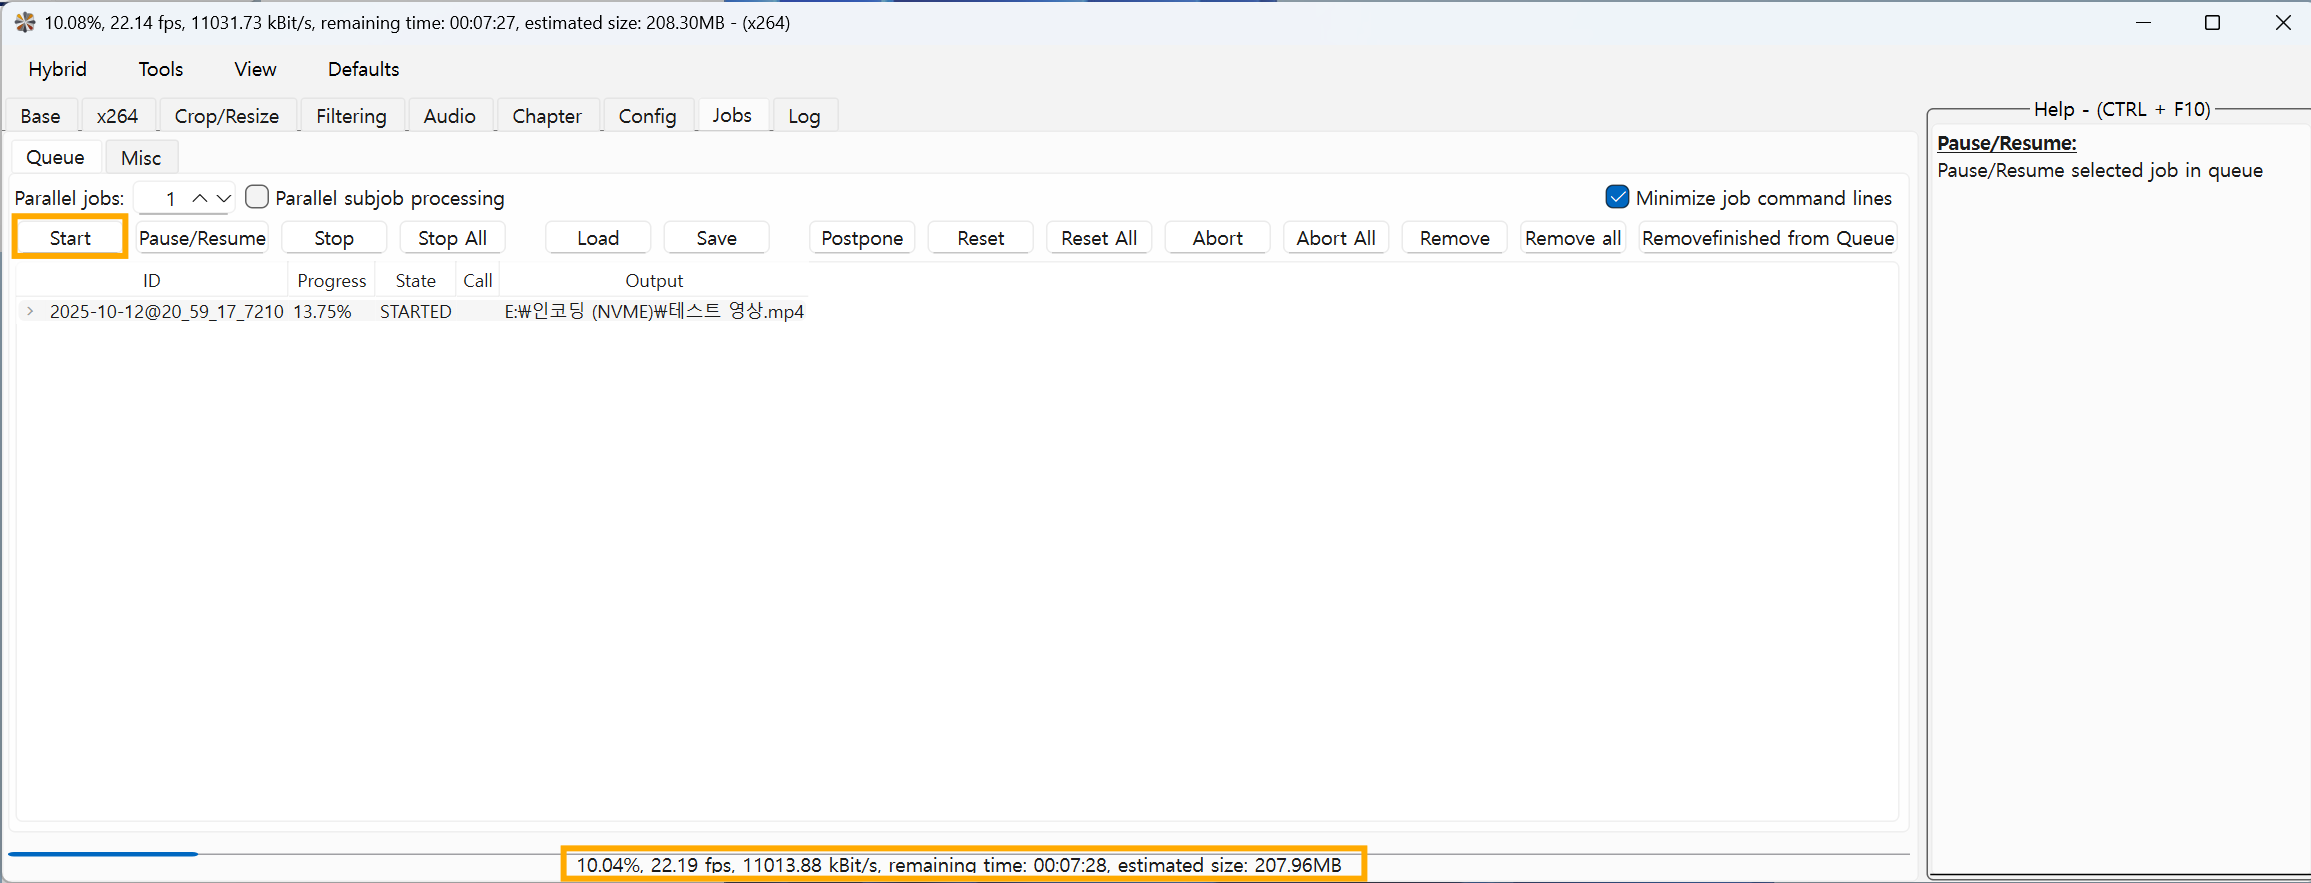
Task: Open the Crop/Resize tab
Action: pos(226,116)
